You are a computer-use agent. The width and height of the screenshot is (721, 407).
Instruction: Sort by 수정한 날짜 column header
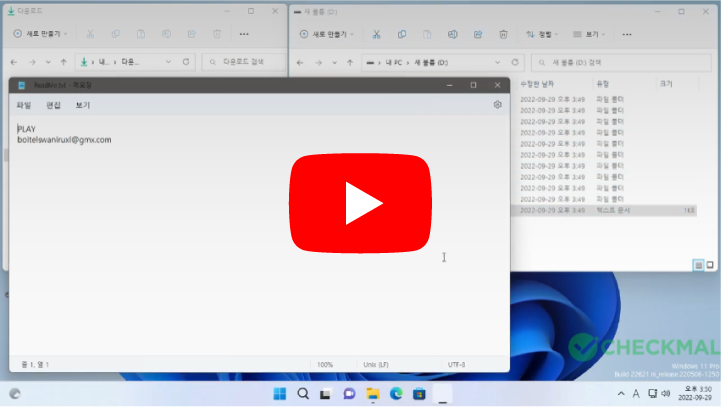coord(537,84)
